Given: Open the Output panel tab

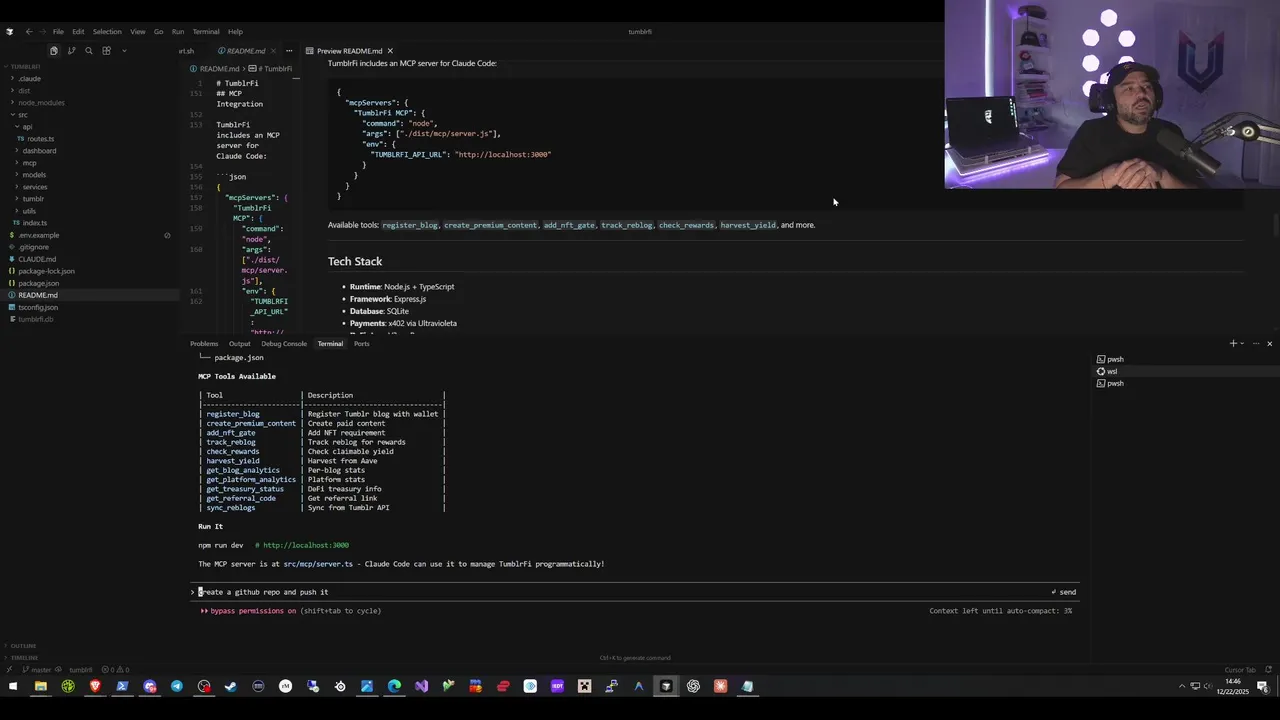Looking at the screenshot, I should pos(239,344).
